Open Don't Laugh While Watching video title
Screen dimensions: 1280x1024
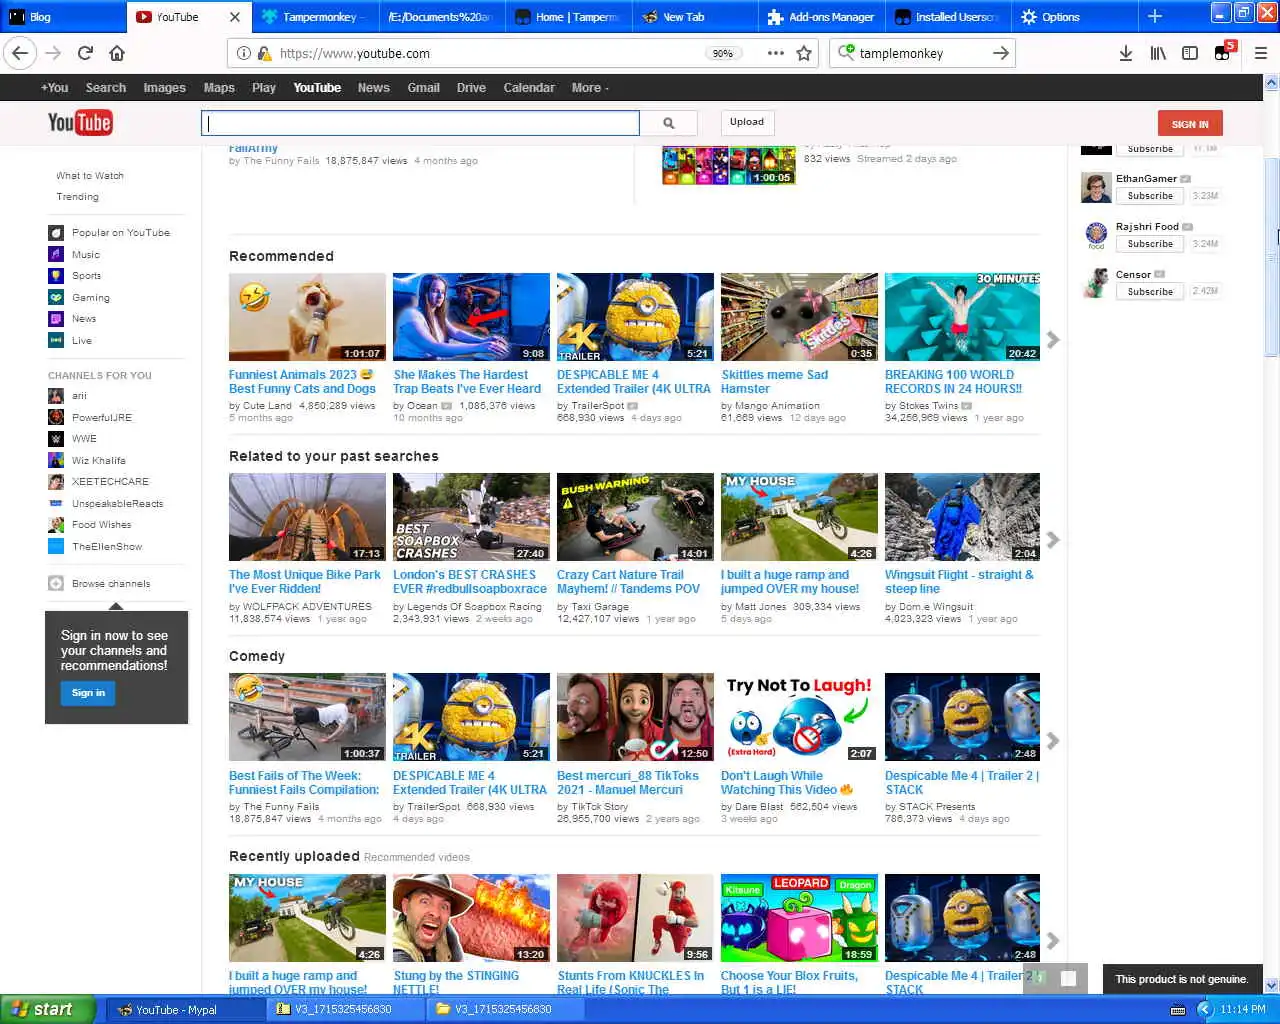[x=786, y=783]
